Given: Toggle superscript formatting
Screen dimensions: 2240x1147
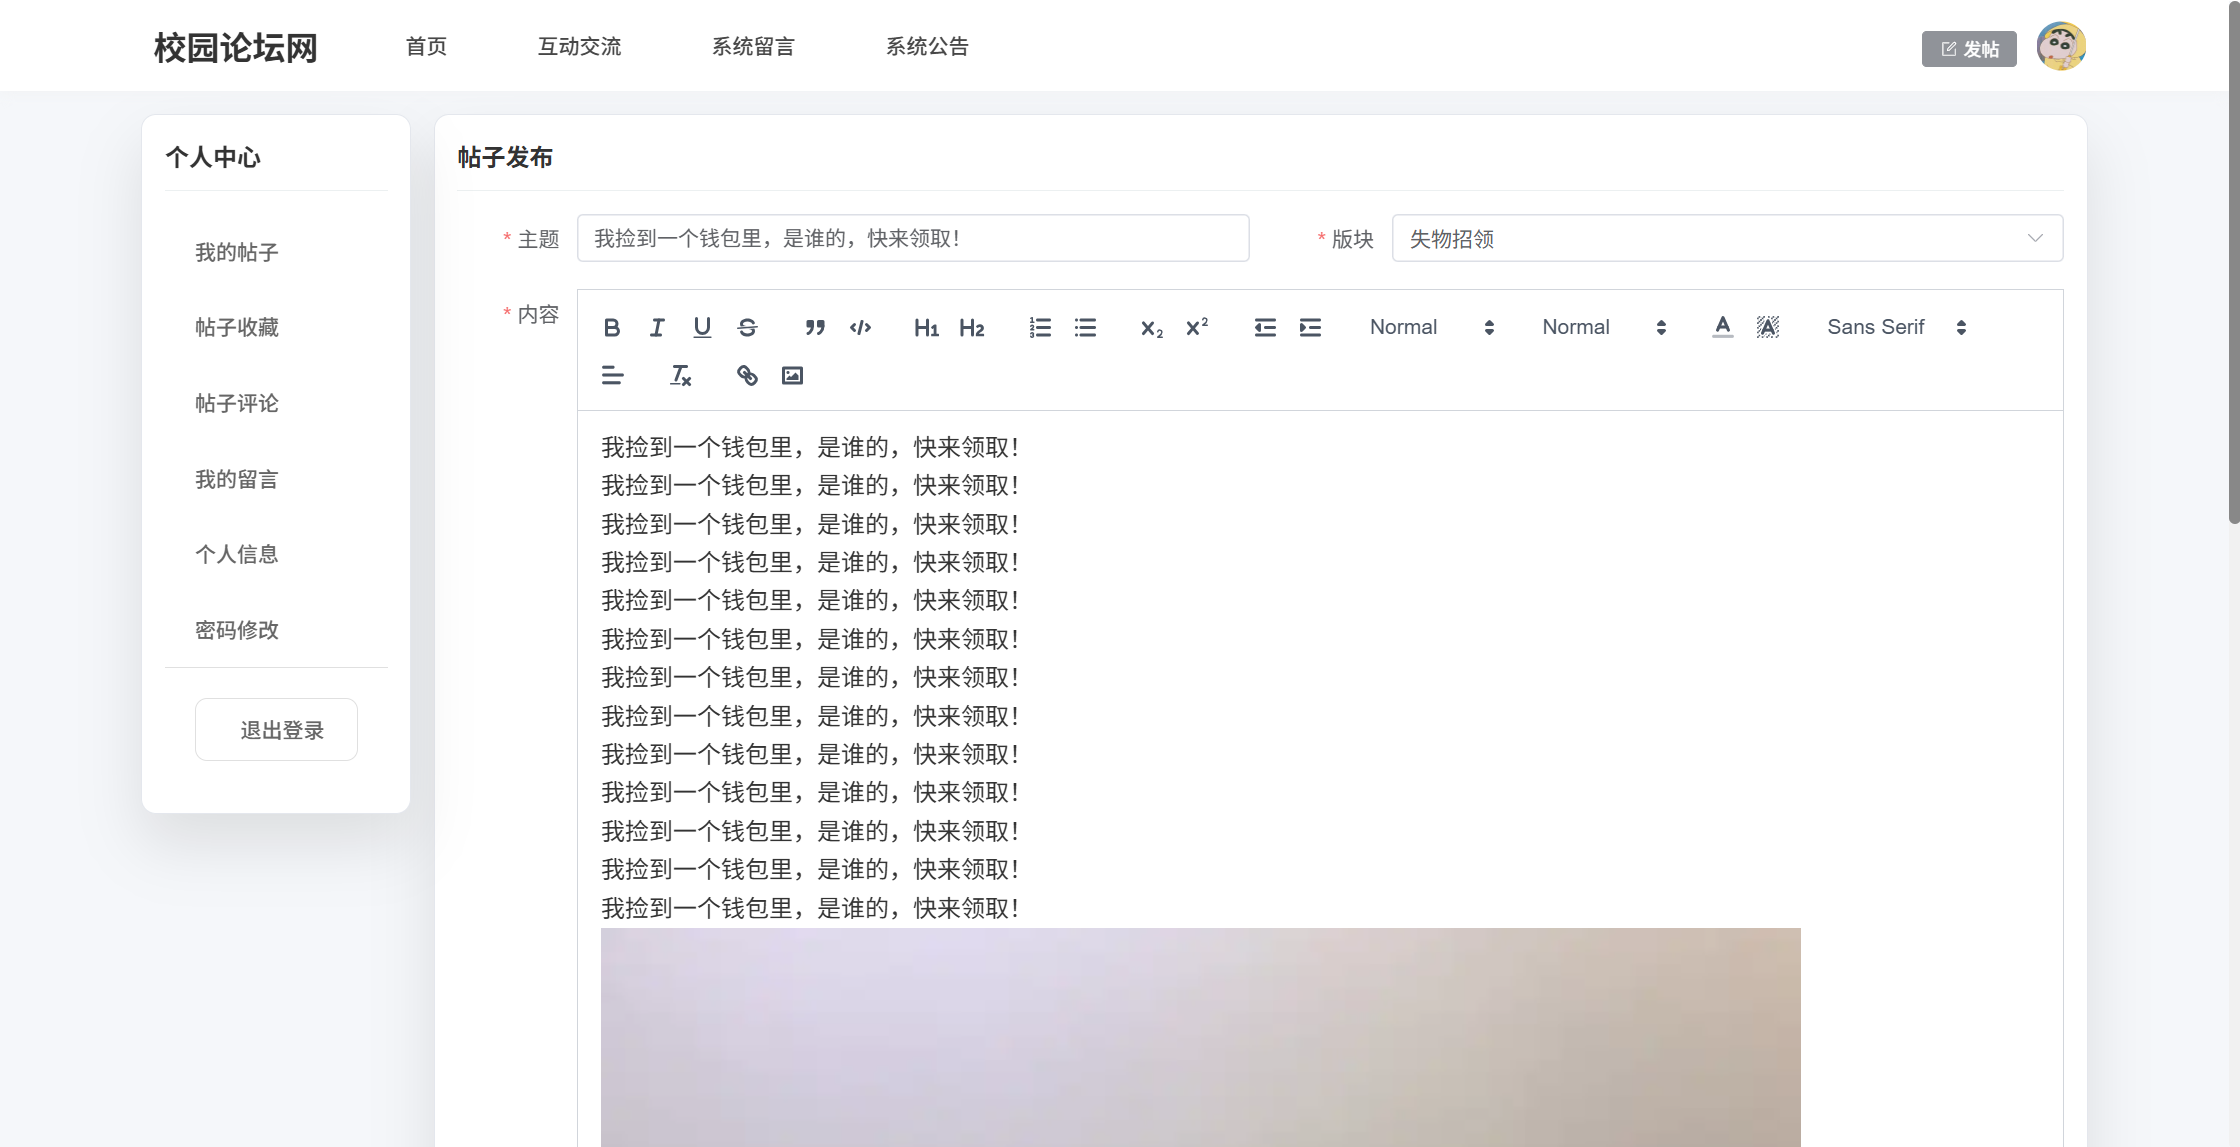Looking at the screenshot, I should coord(1197,327).
